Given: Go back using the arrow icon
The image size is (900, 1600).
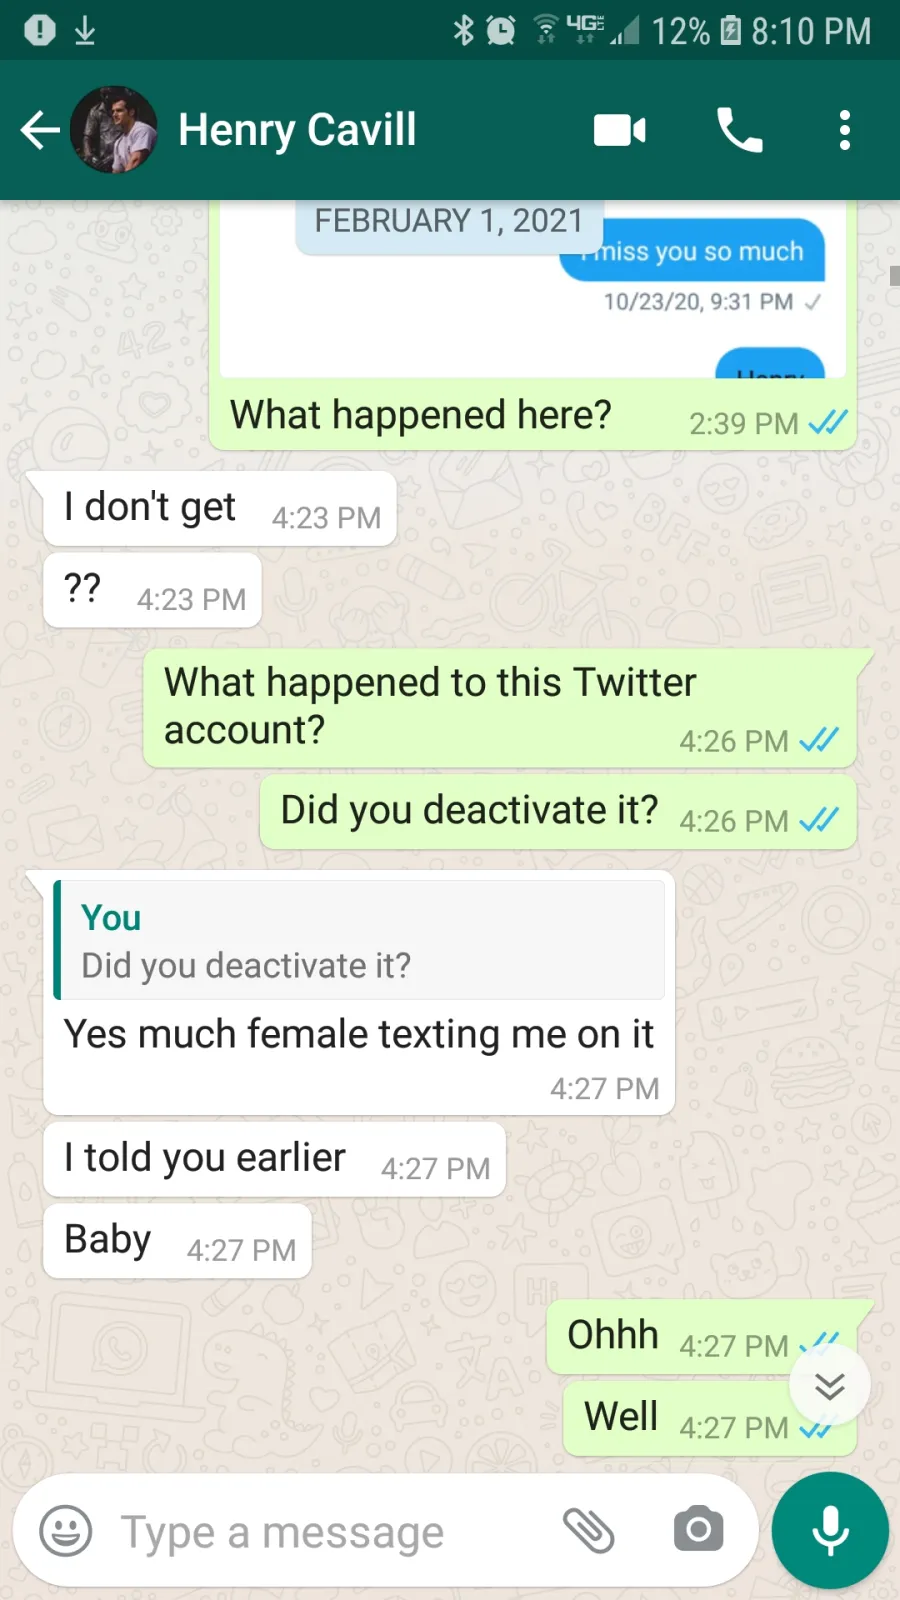Looking at the screenshot, I should [40, 130].
